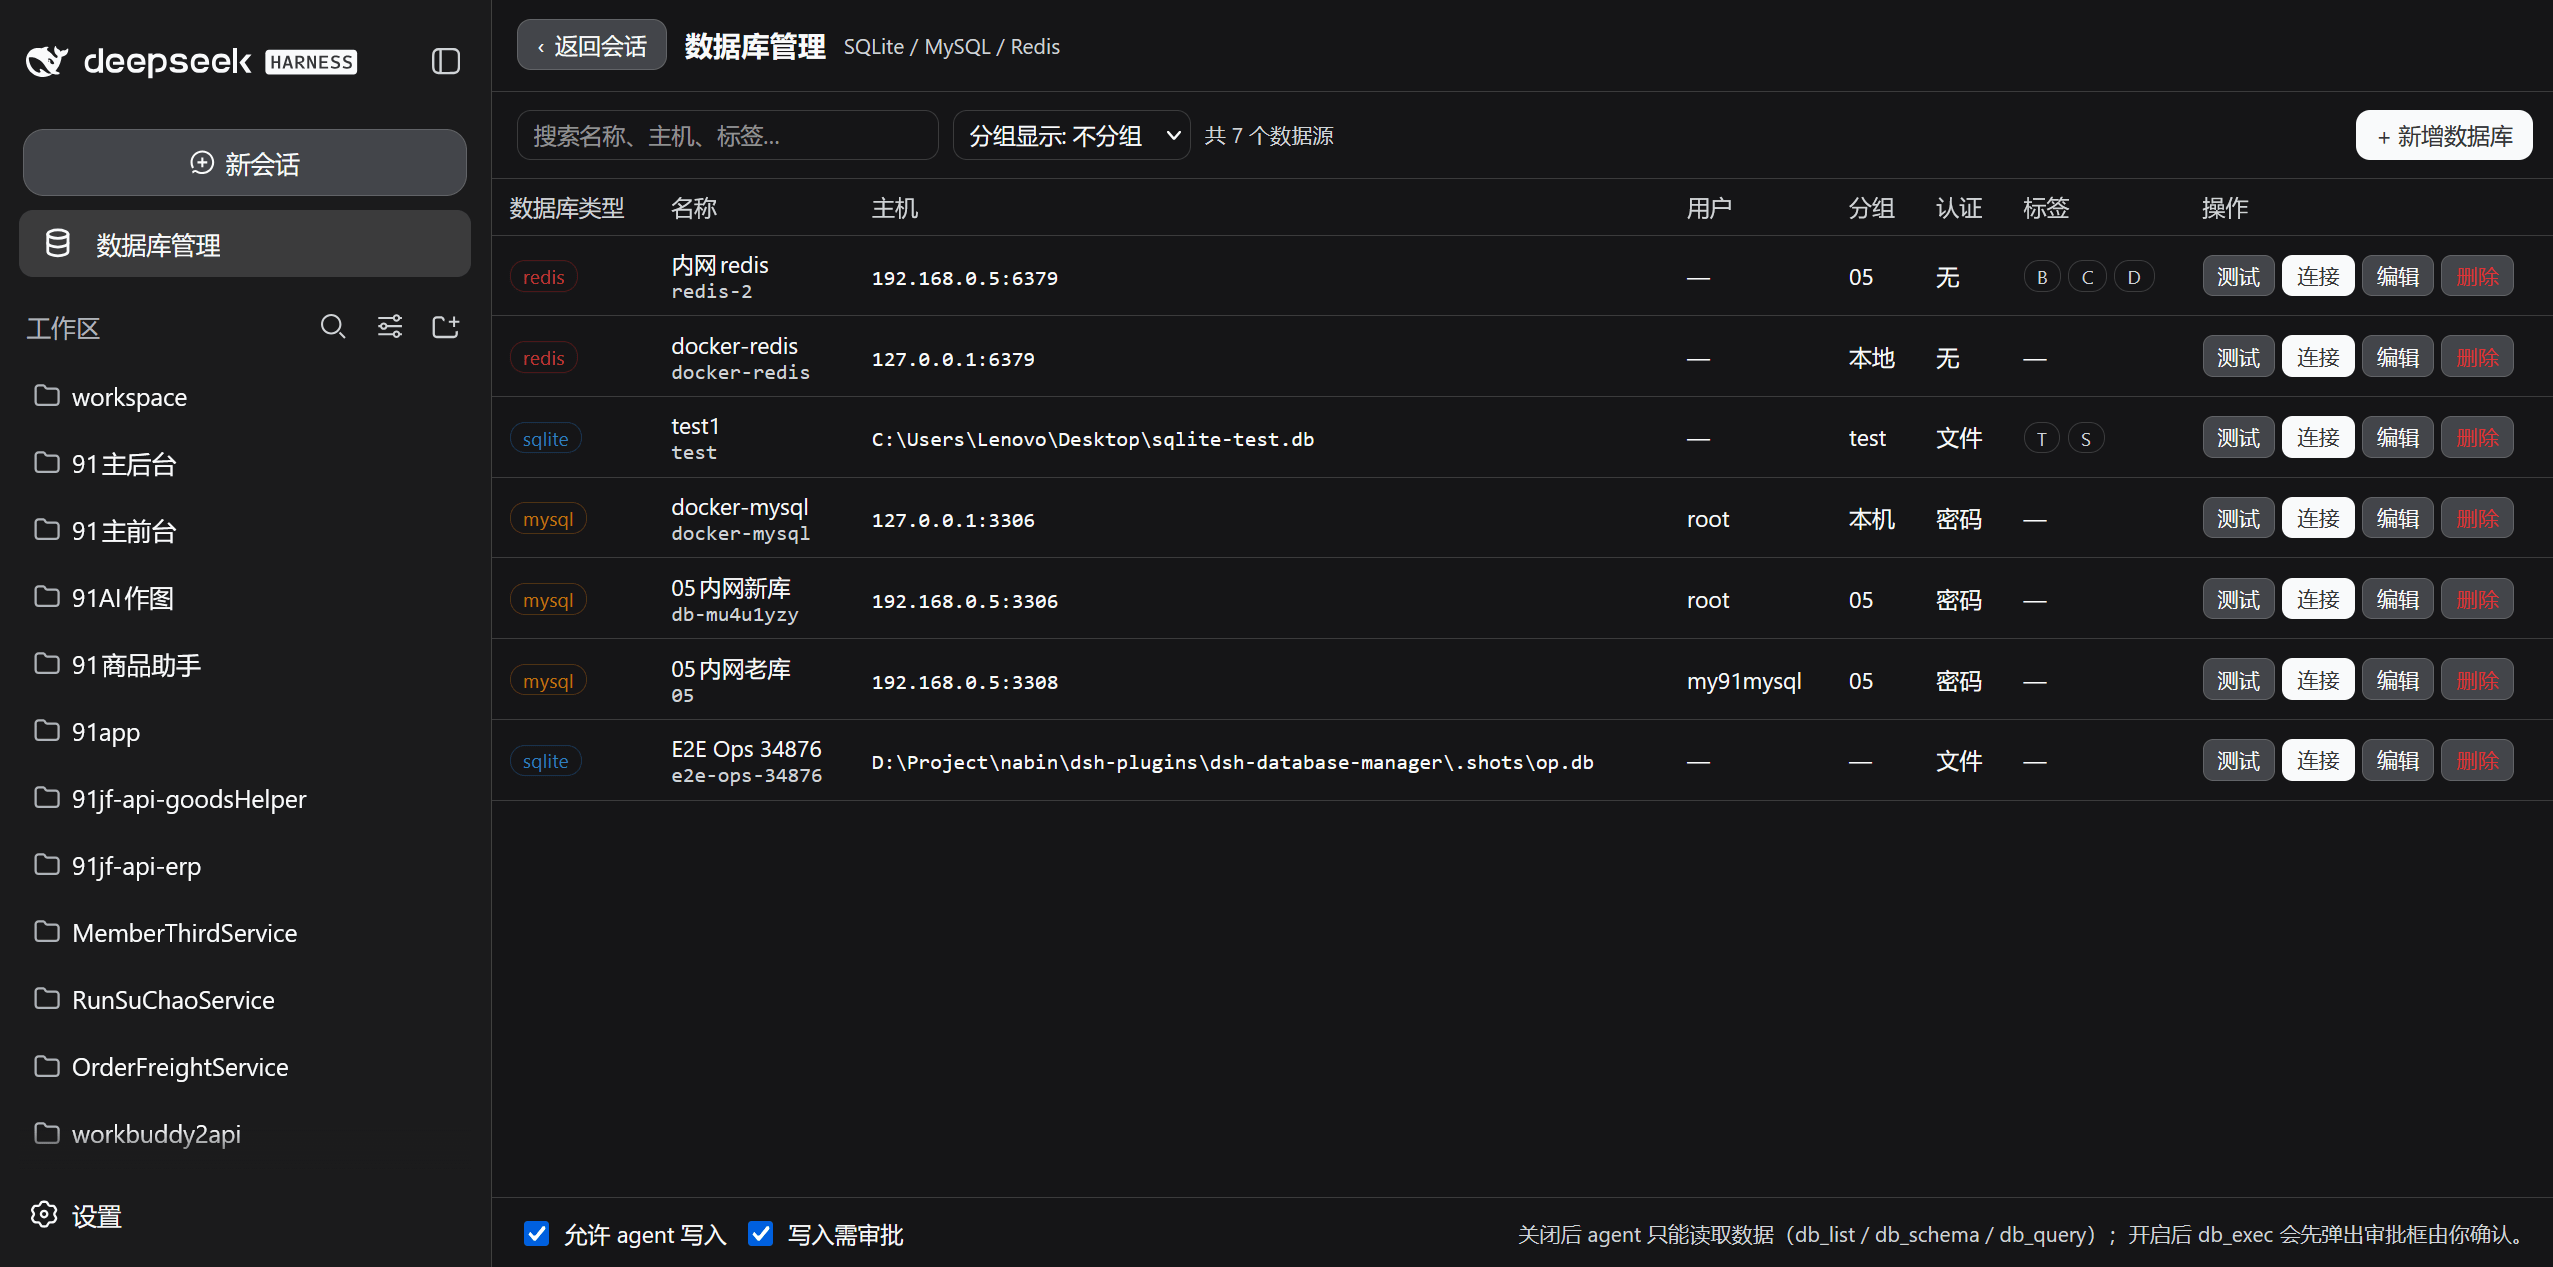Connect to 05内网新库 database
2553x1267 pixels.
pyautogui.click(x=2318, y=599)
